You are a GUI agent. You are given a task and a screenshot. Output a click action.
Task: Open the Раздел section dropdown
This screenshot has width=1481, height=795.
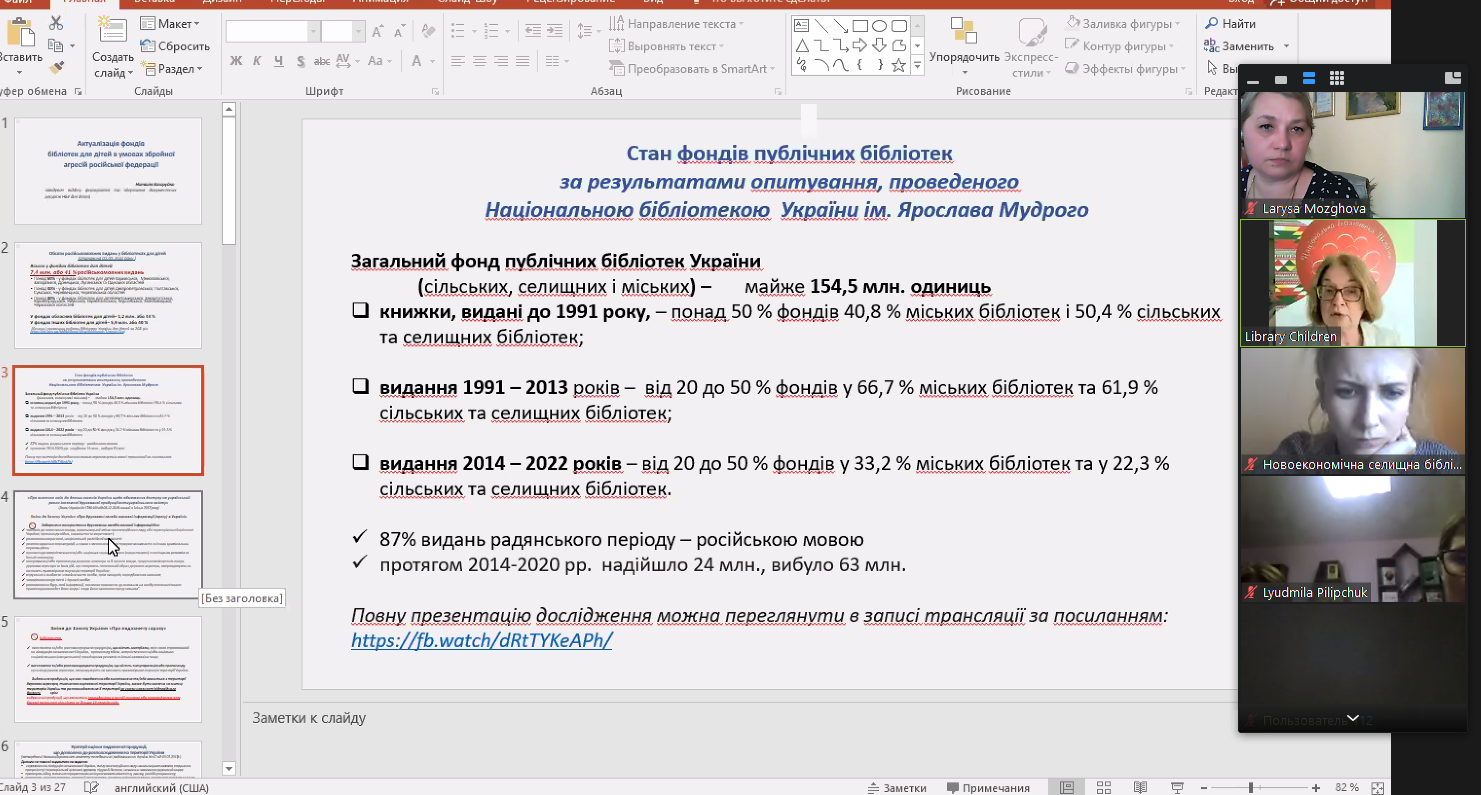click(x=173, y=69)
